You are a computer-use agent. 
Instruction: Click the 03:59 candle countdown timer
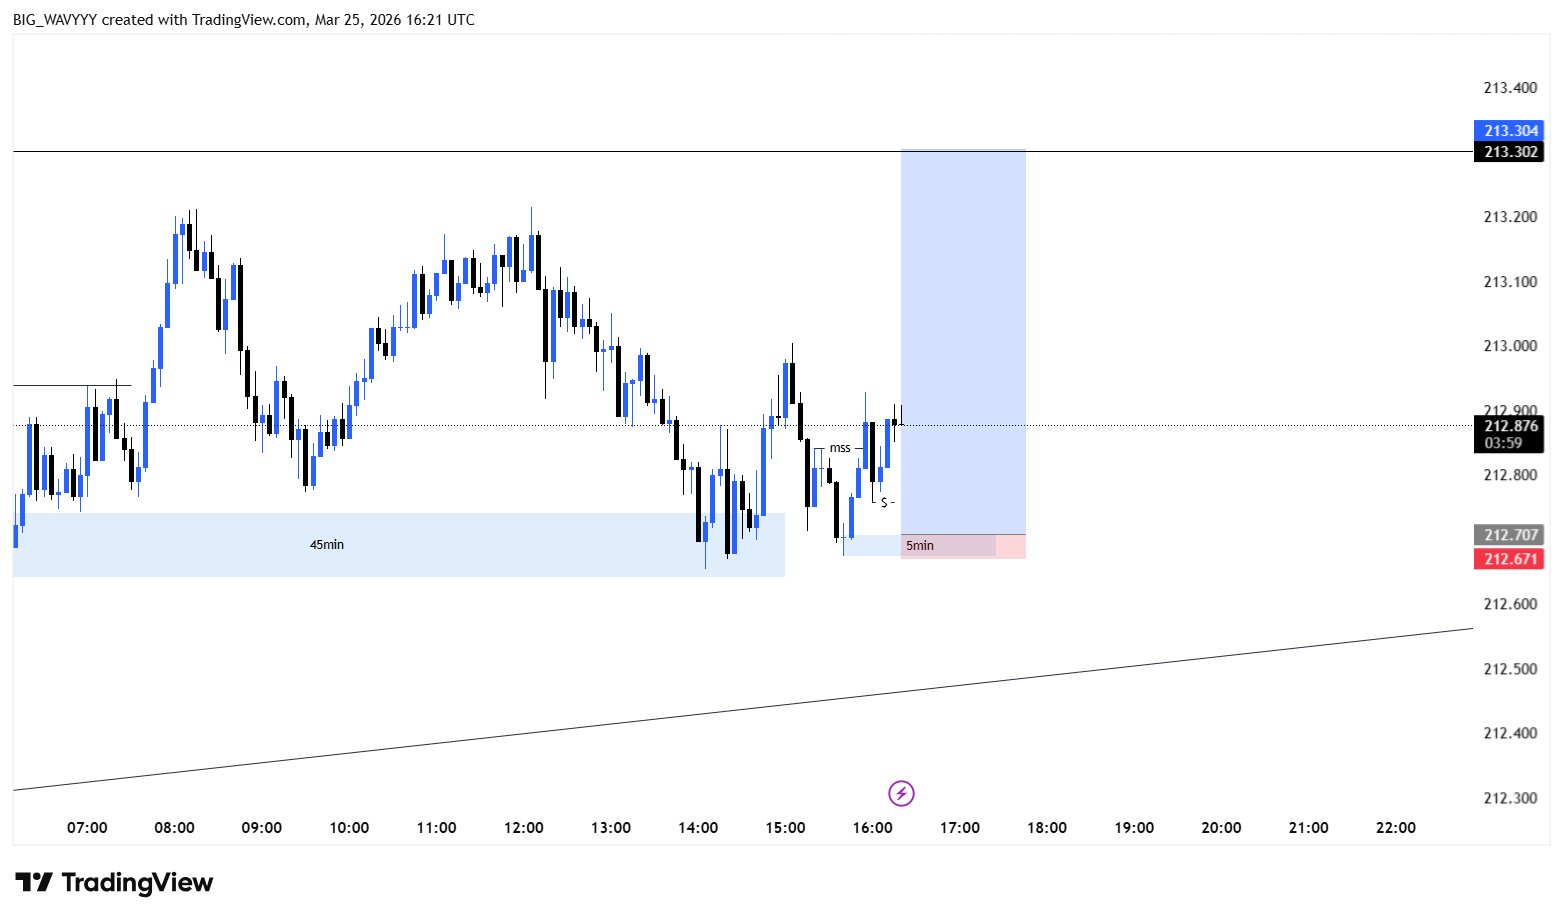(x=1503, y=443)
